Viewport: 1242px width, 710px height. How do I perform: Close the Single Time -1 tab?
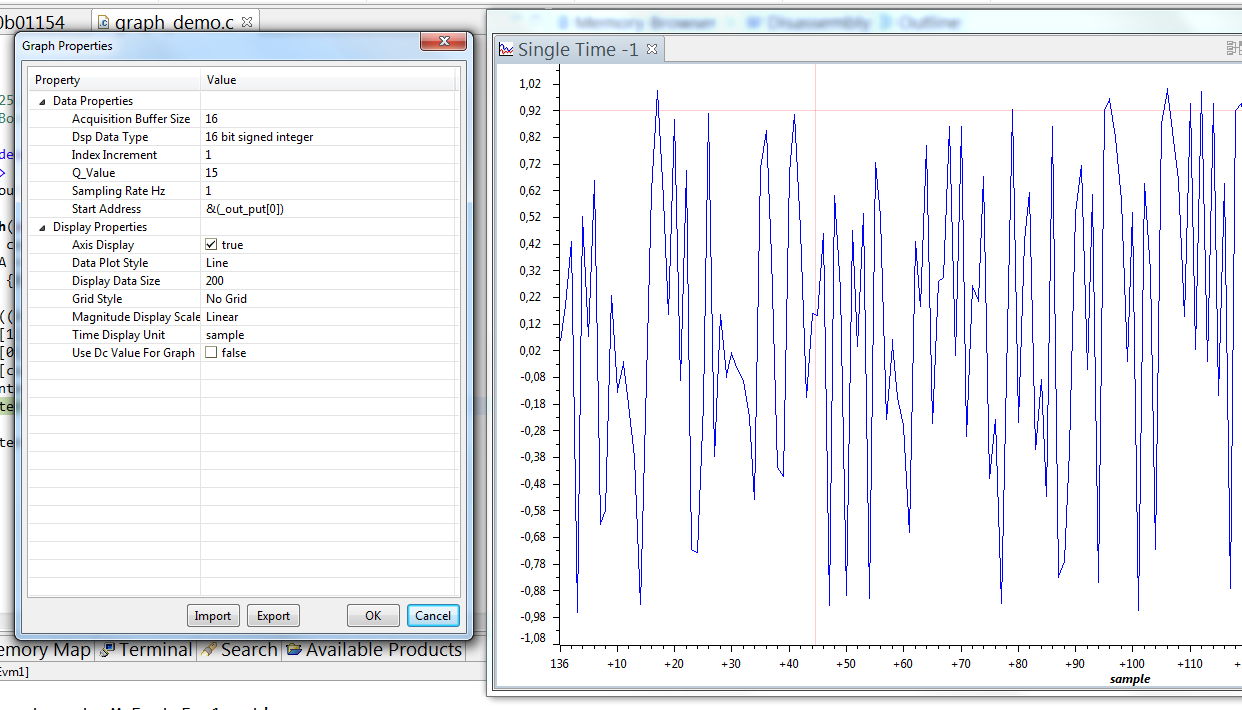[x=651, y=49]
